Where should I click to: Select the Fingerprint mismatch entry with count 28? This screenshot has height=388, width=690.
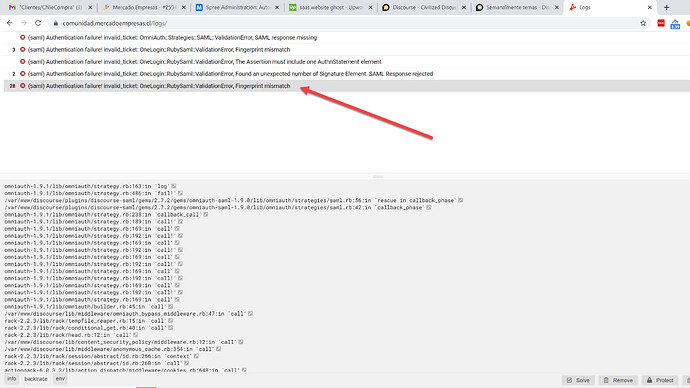347,86
